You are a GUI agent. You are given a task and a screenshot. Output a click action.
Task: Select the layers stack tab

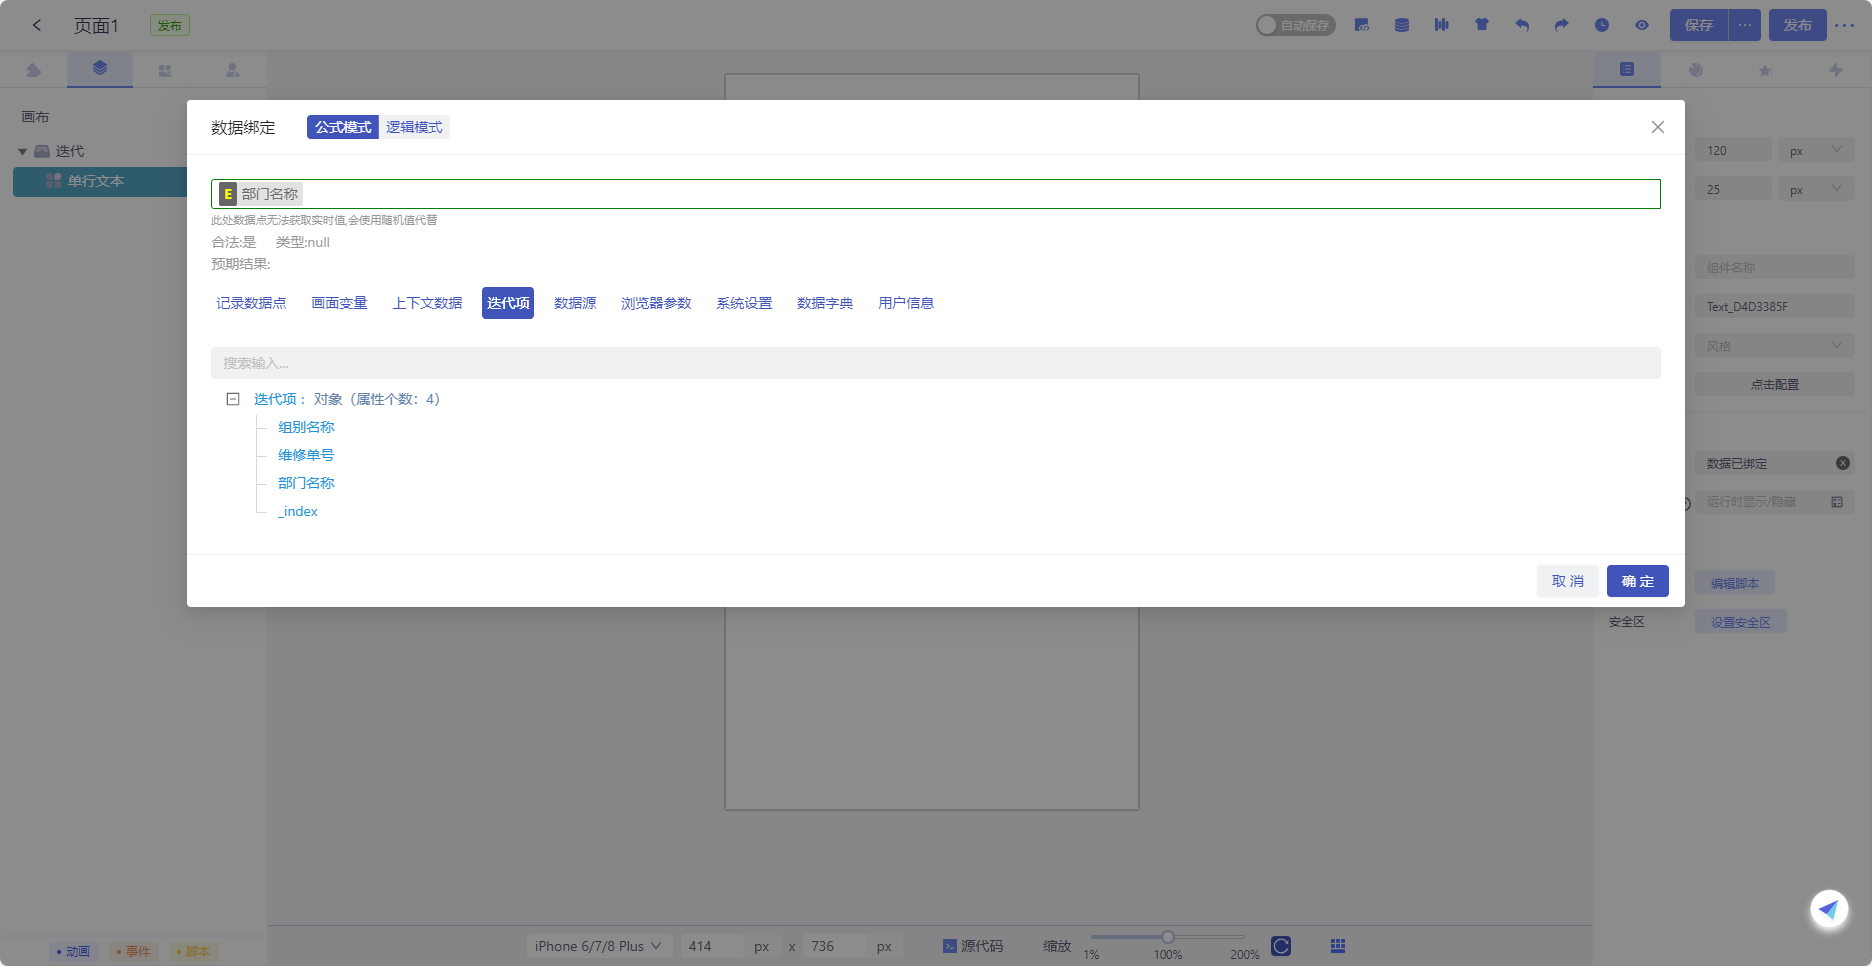coord(100,69)
